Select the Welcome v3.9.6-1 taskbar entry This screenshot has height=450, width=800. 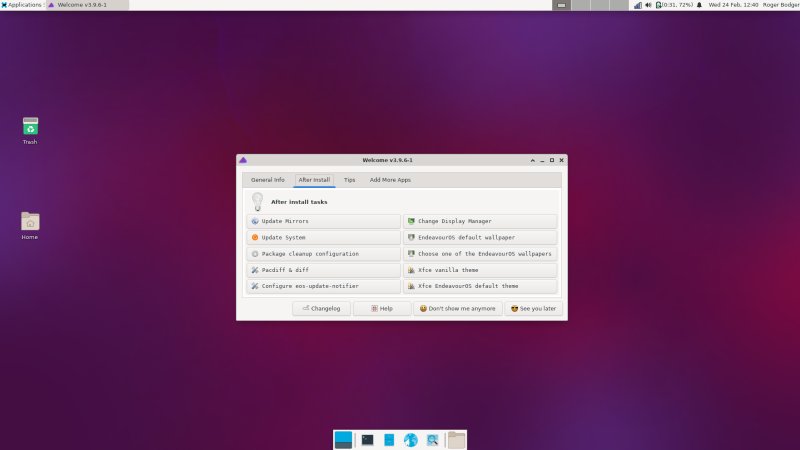(x=87, y=5)
